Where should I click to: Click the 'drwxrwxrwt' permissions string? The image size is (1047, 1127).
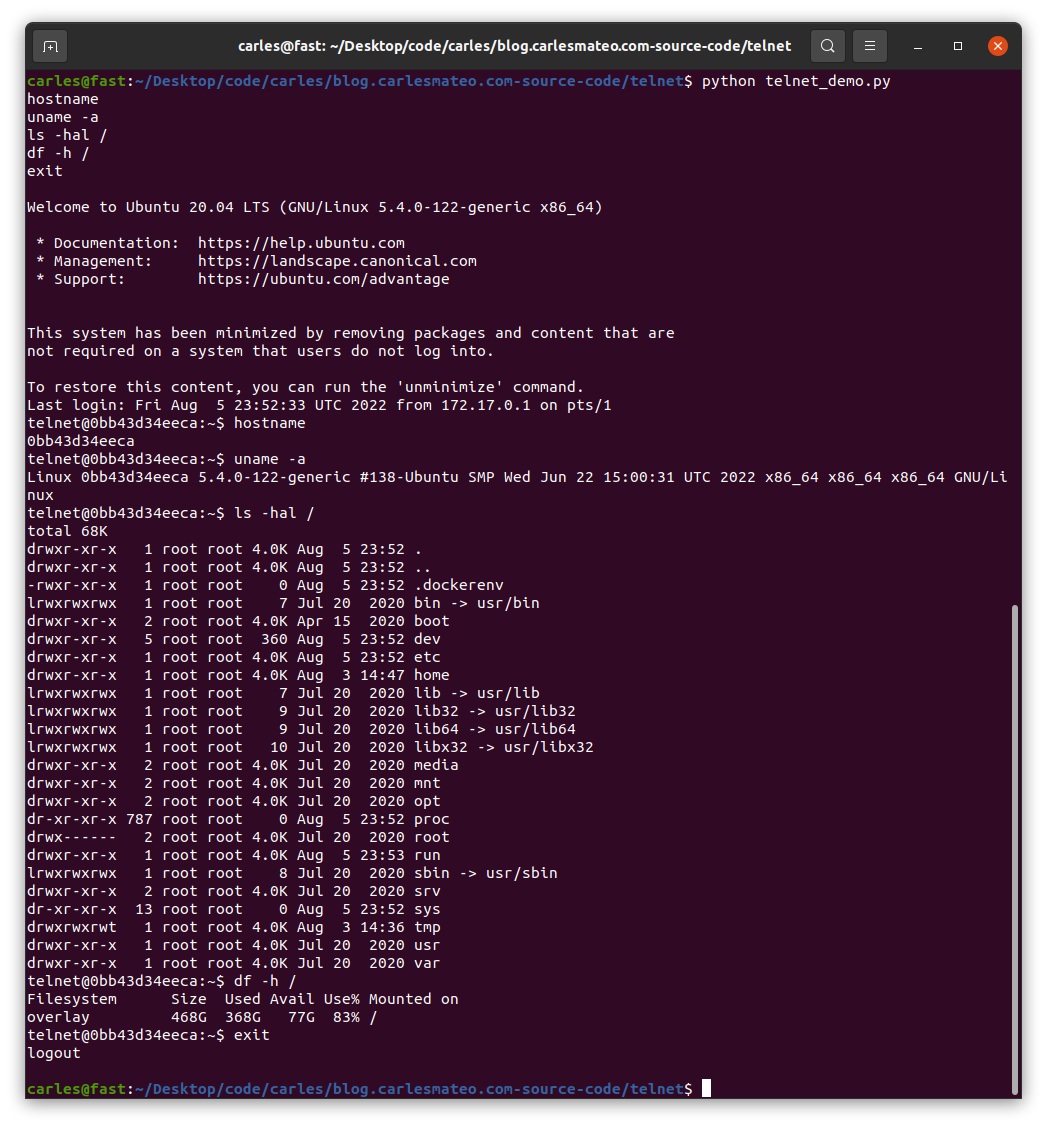point(72,927)
